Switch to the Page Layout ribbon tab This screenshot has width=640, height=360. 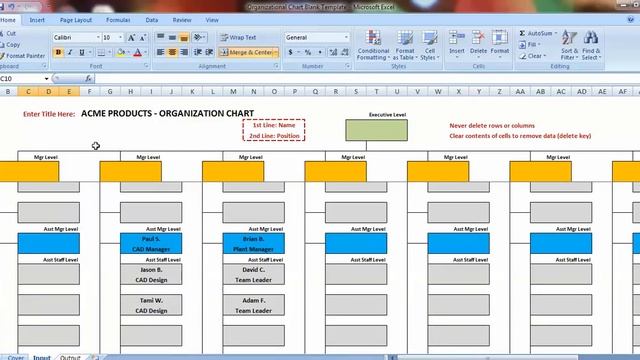76,20
